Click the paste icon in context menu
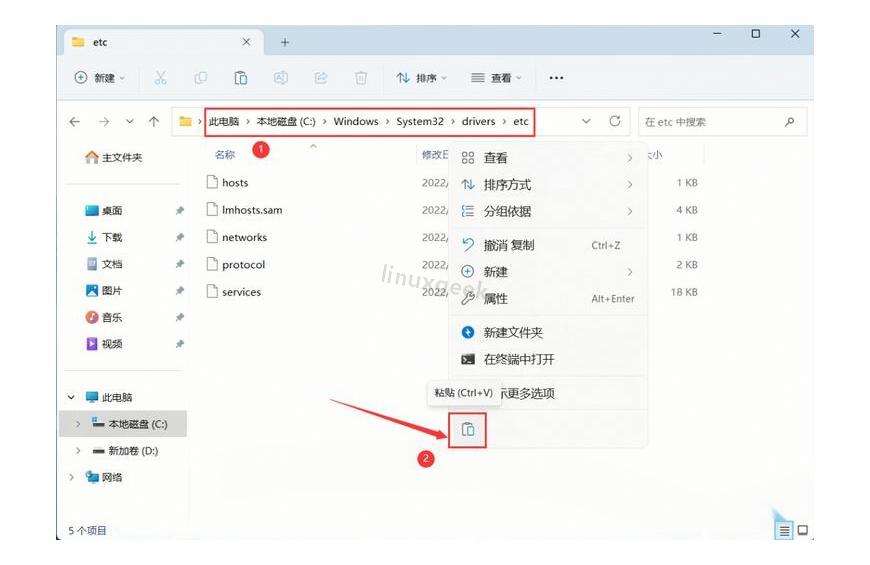The height and width of the screenshot is (565, 870). click(468, 430)
